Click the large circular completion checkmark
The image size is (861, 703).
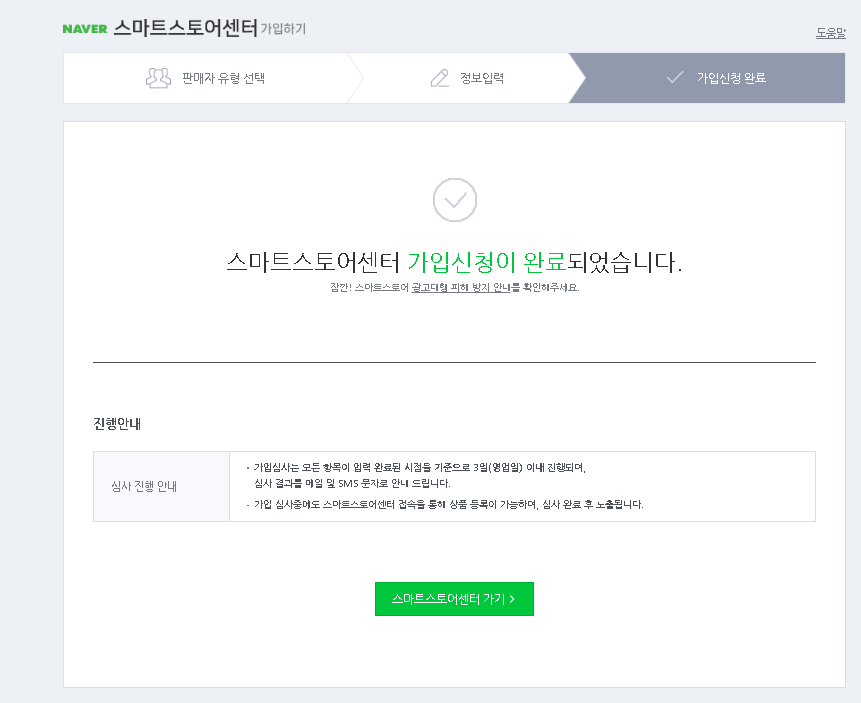[x=455, y=200]
